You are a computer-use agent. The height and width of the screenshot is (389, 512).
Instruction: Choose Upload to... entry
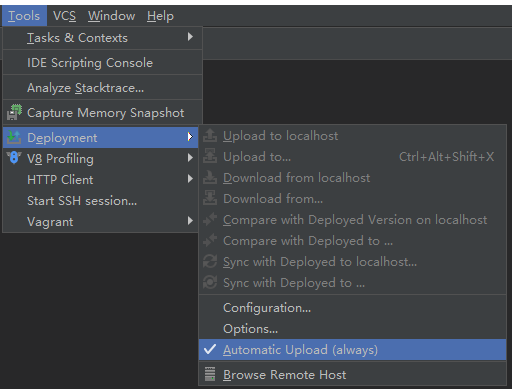257,157
